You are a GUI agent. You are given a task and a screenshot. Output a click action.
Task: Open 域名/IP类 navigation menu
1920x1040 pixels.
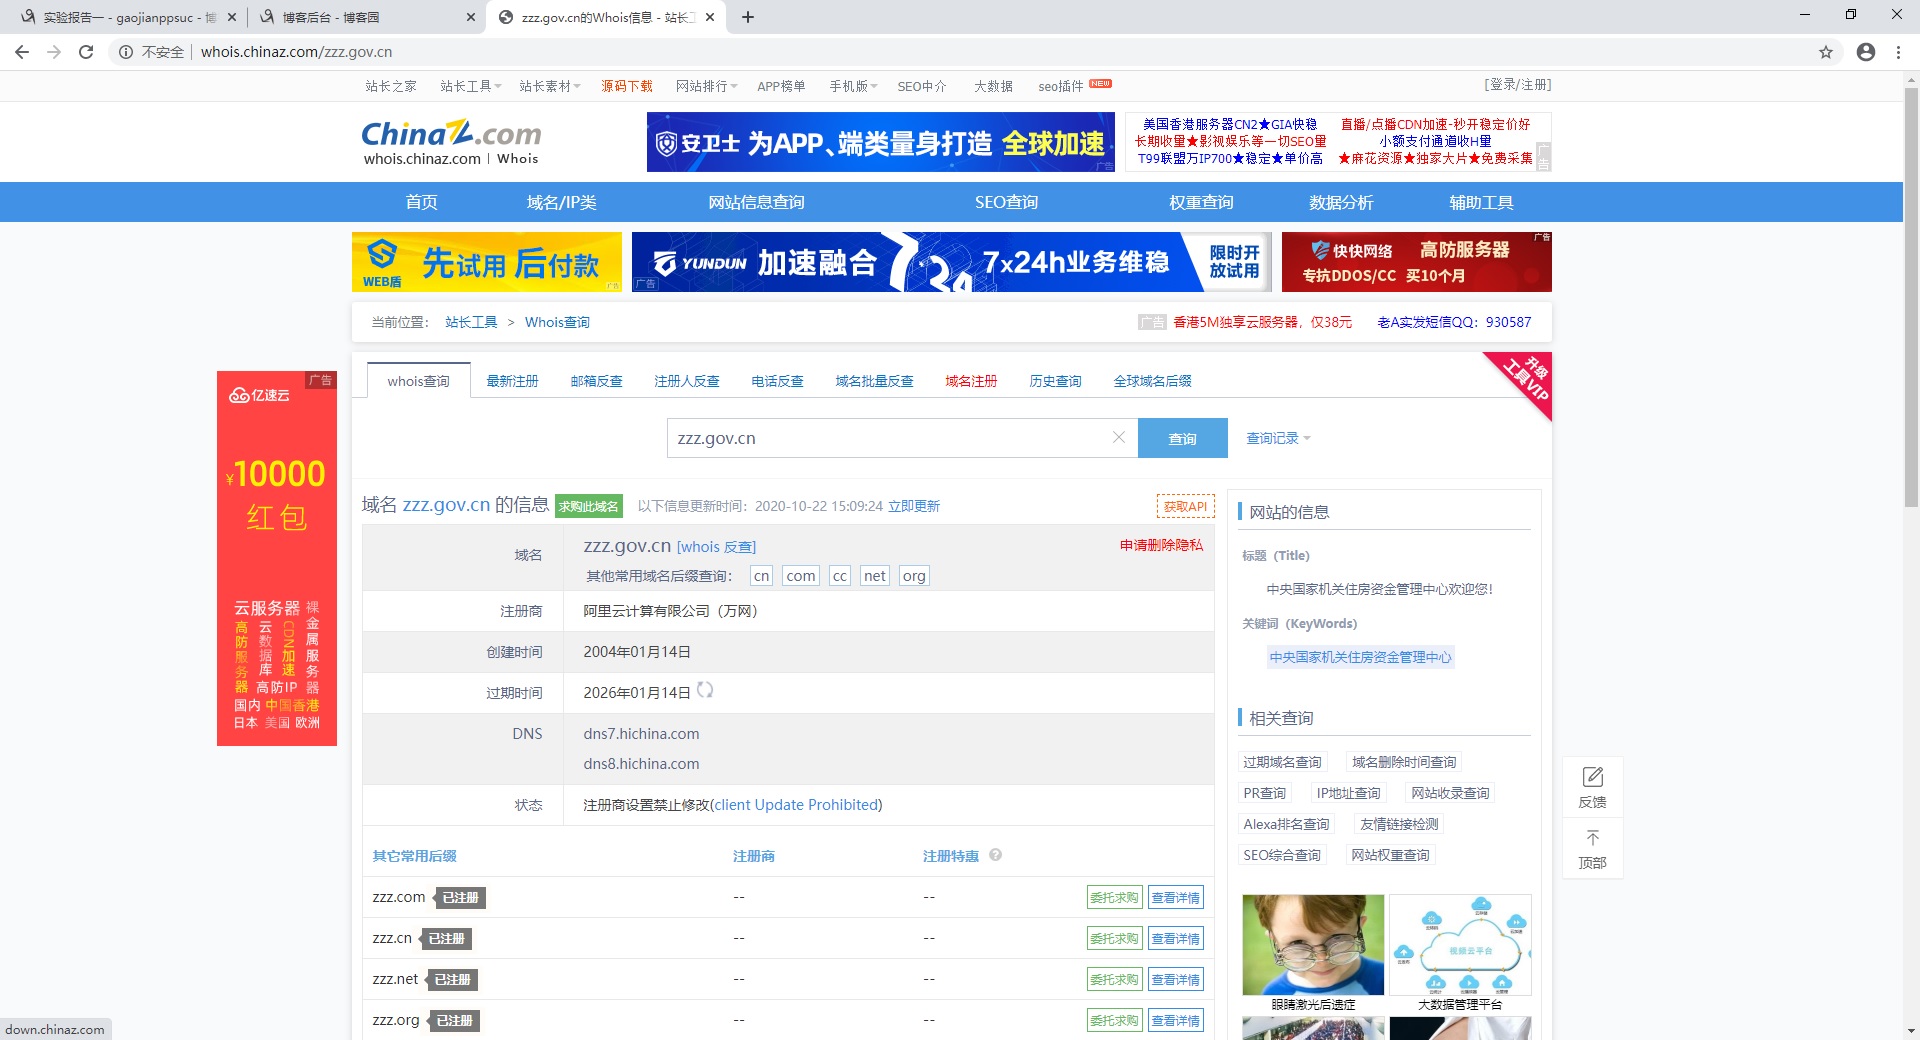click(x=562, y=202)
